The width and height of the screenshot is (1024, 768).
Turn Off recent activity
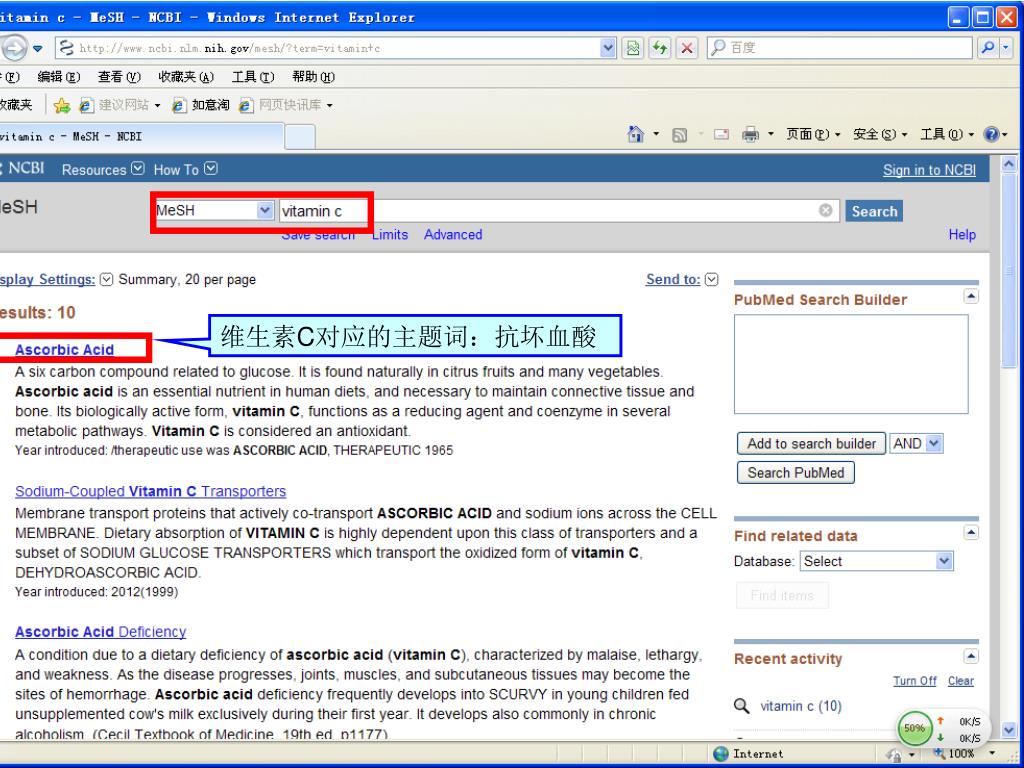click(x=914, y=680)
